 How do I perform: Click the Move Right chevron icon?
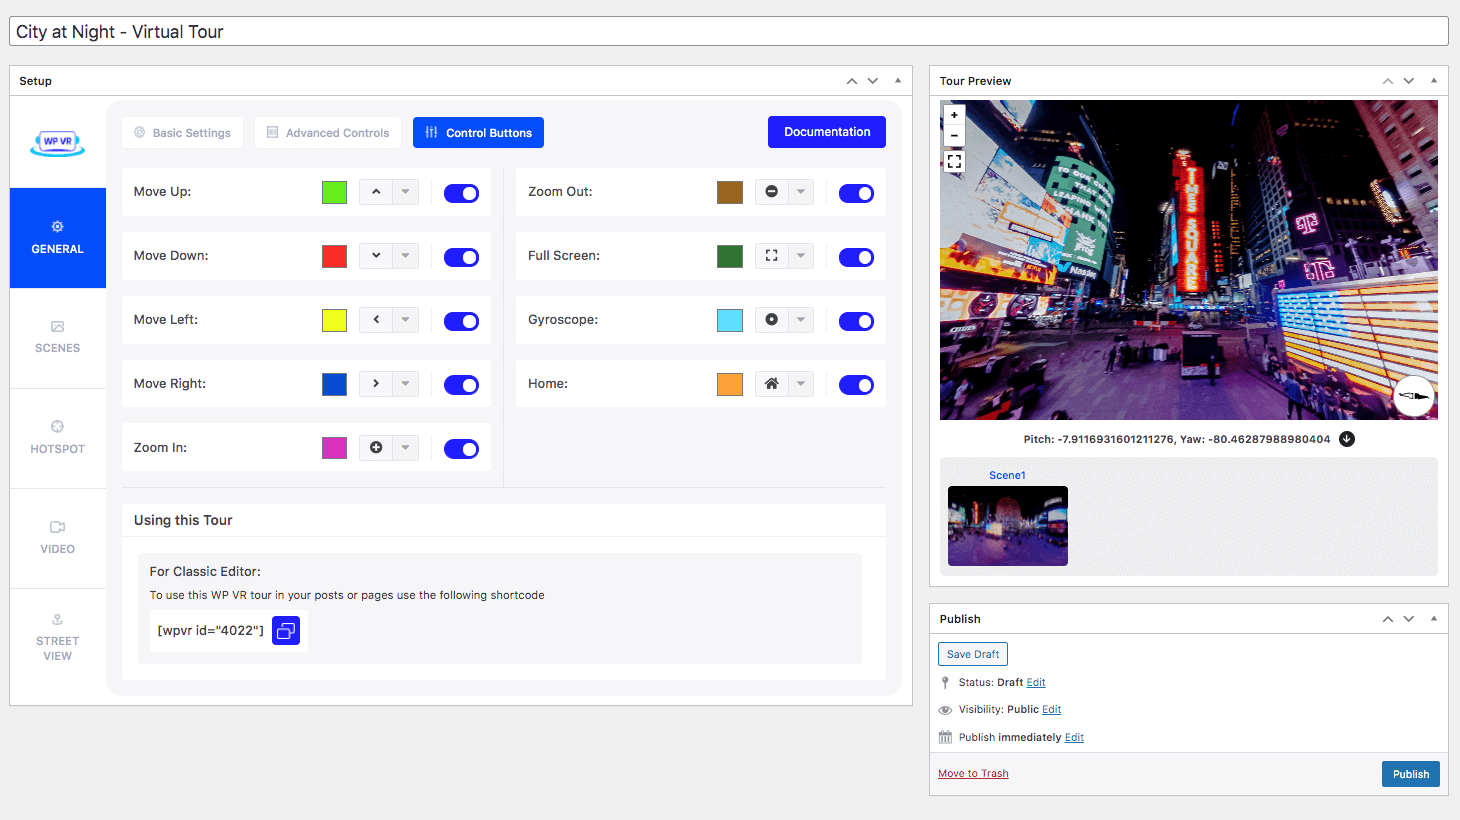(376, 384)
